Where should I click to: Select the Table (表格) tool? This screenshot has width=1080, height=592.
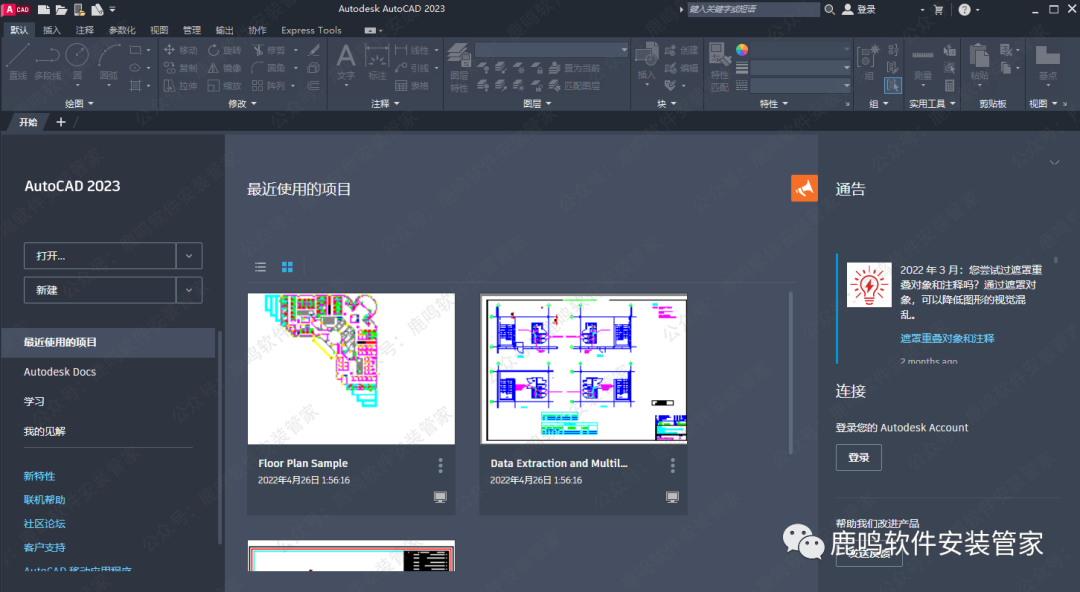point(412,85)
